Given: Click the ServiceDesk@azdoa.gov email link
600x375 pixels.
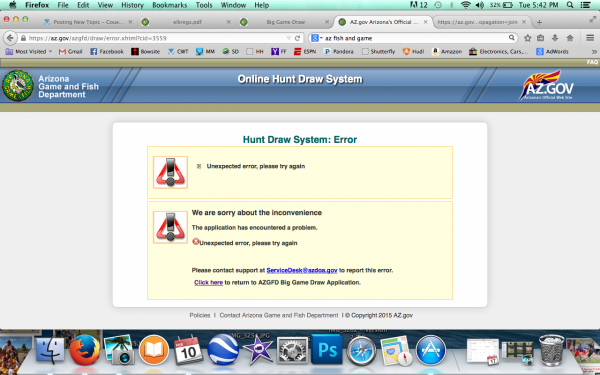Looking at the screenshot, I should pos(302,270).
